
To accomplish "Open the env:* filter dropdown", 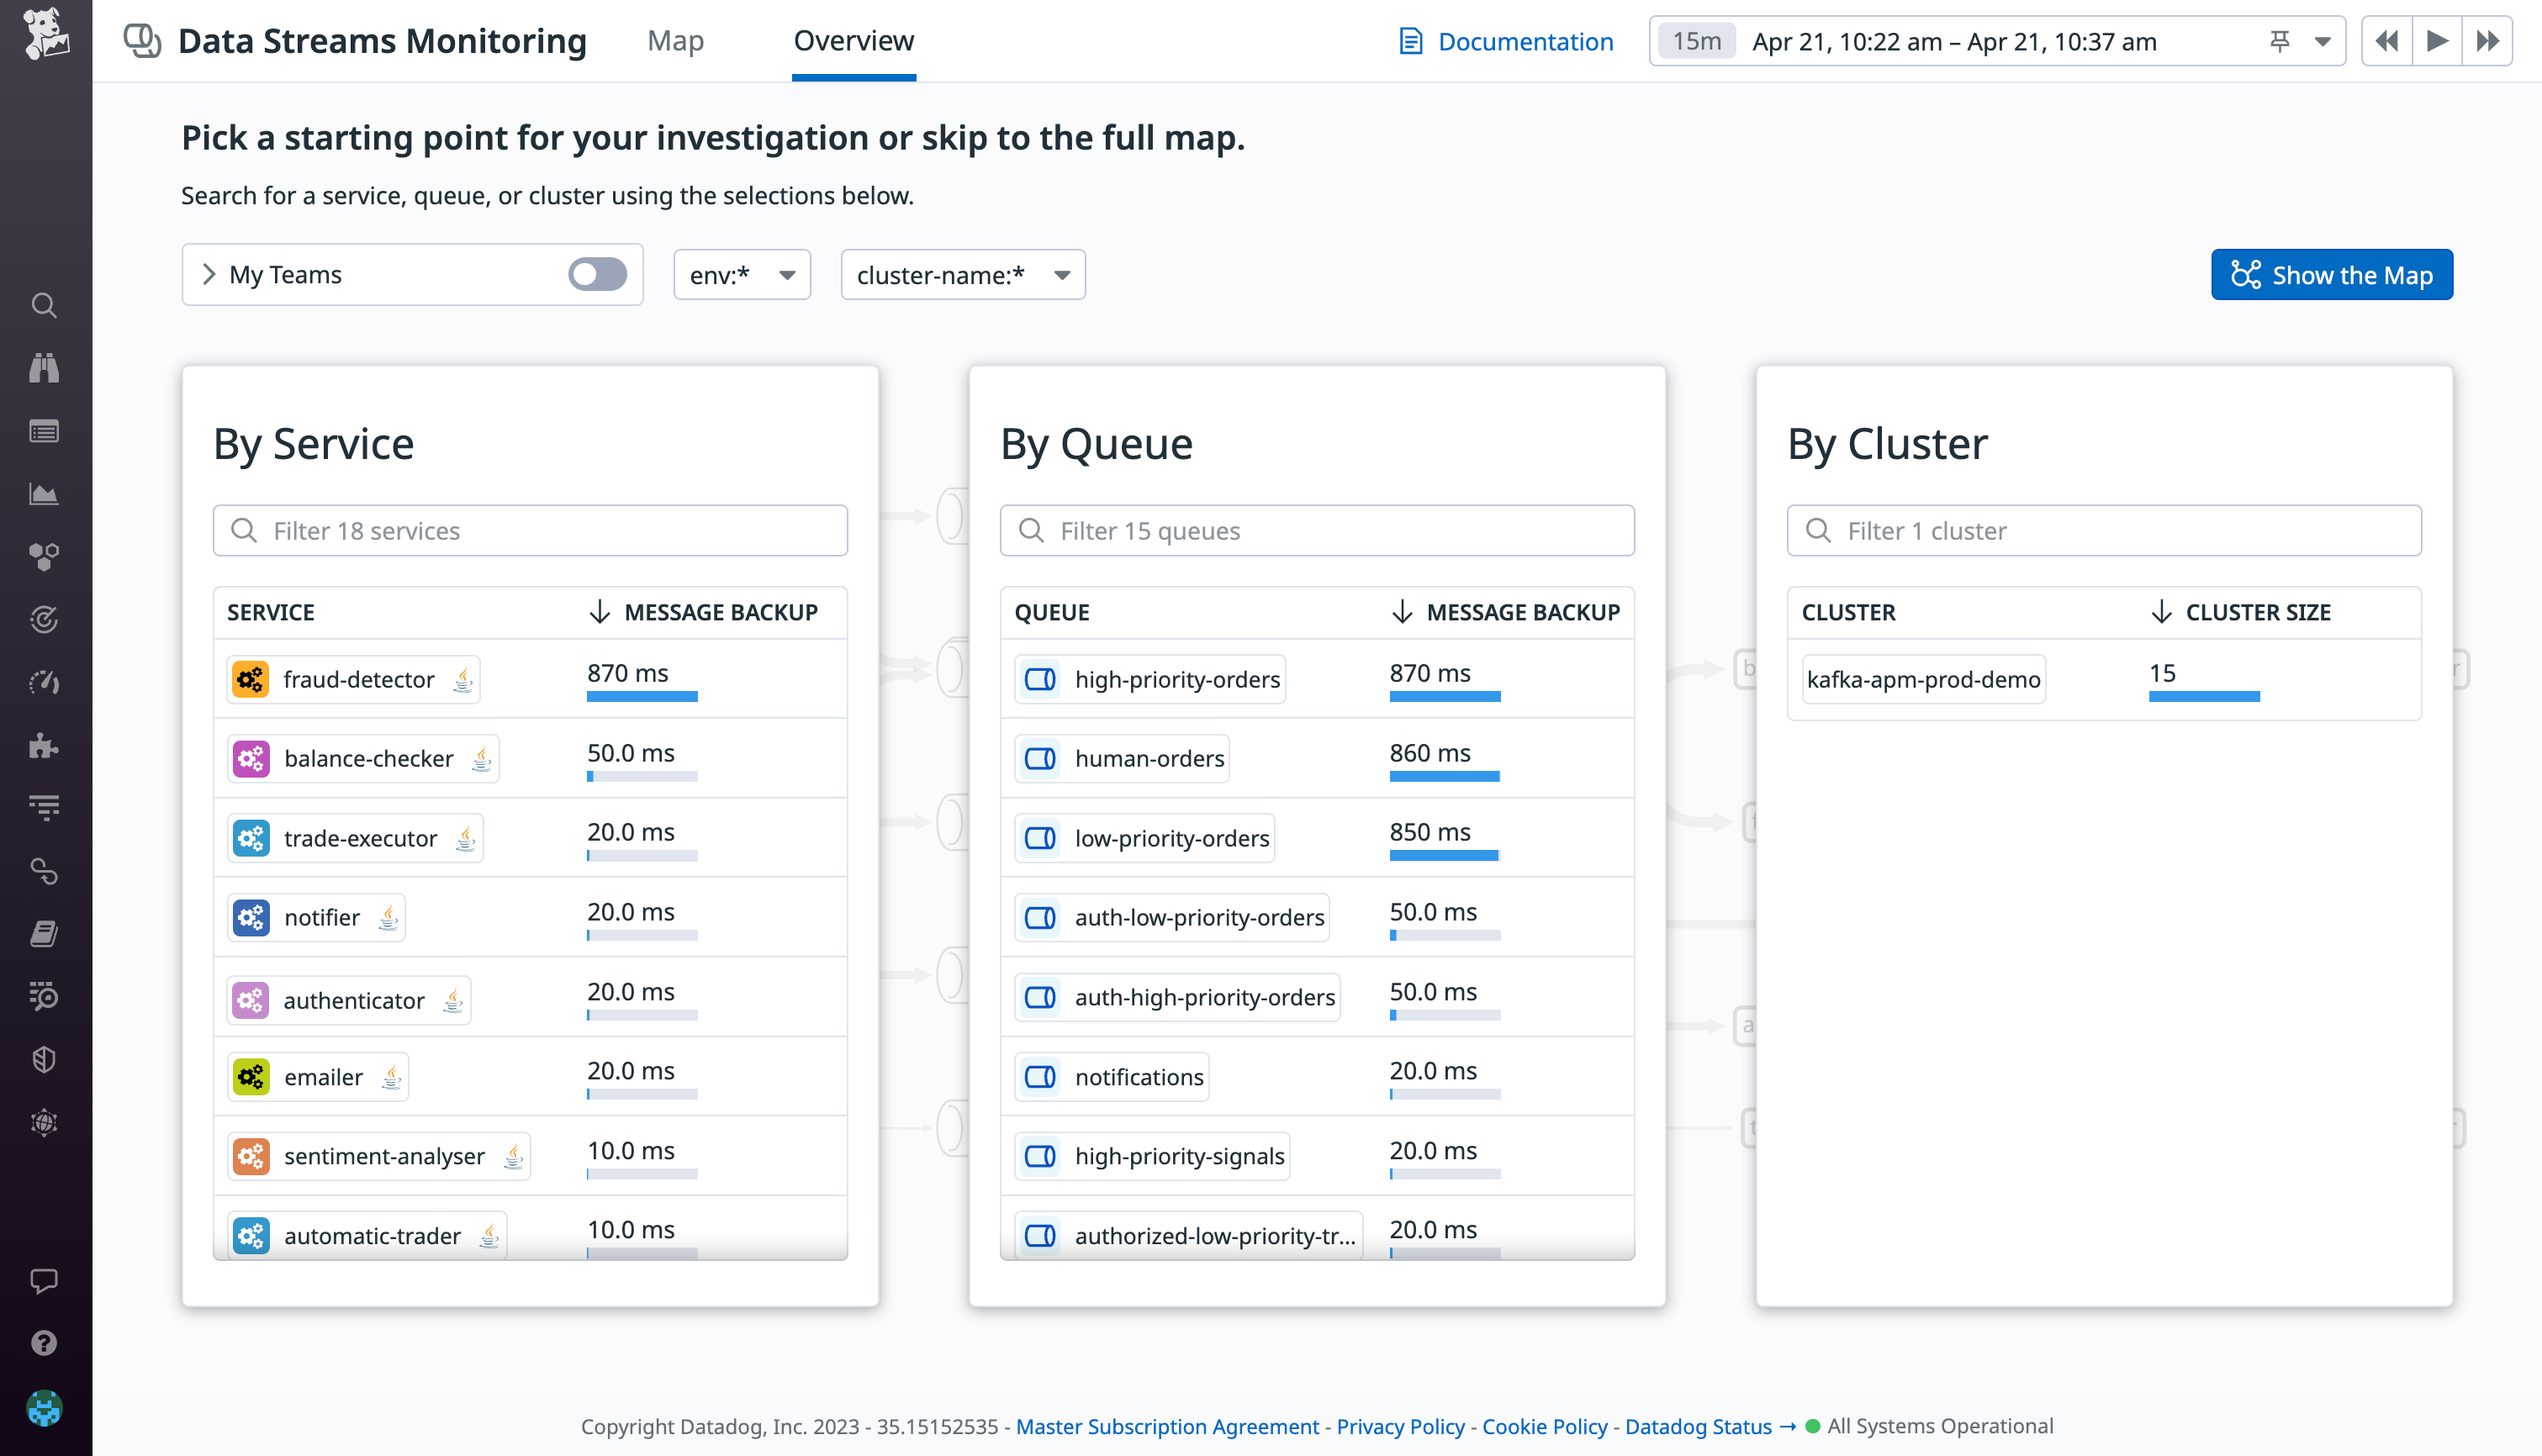I will 741,274.
